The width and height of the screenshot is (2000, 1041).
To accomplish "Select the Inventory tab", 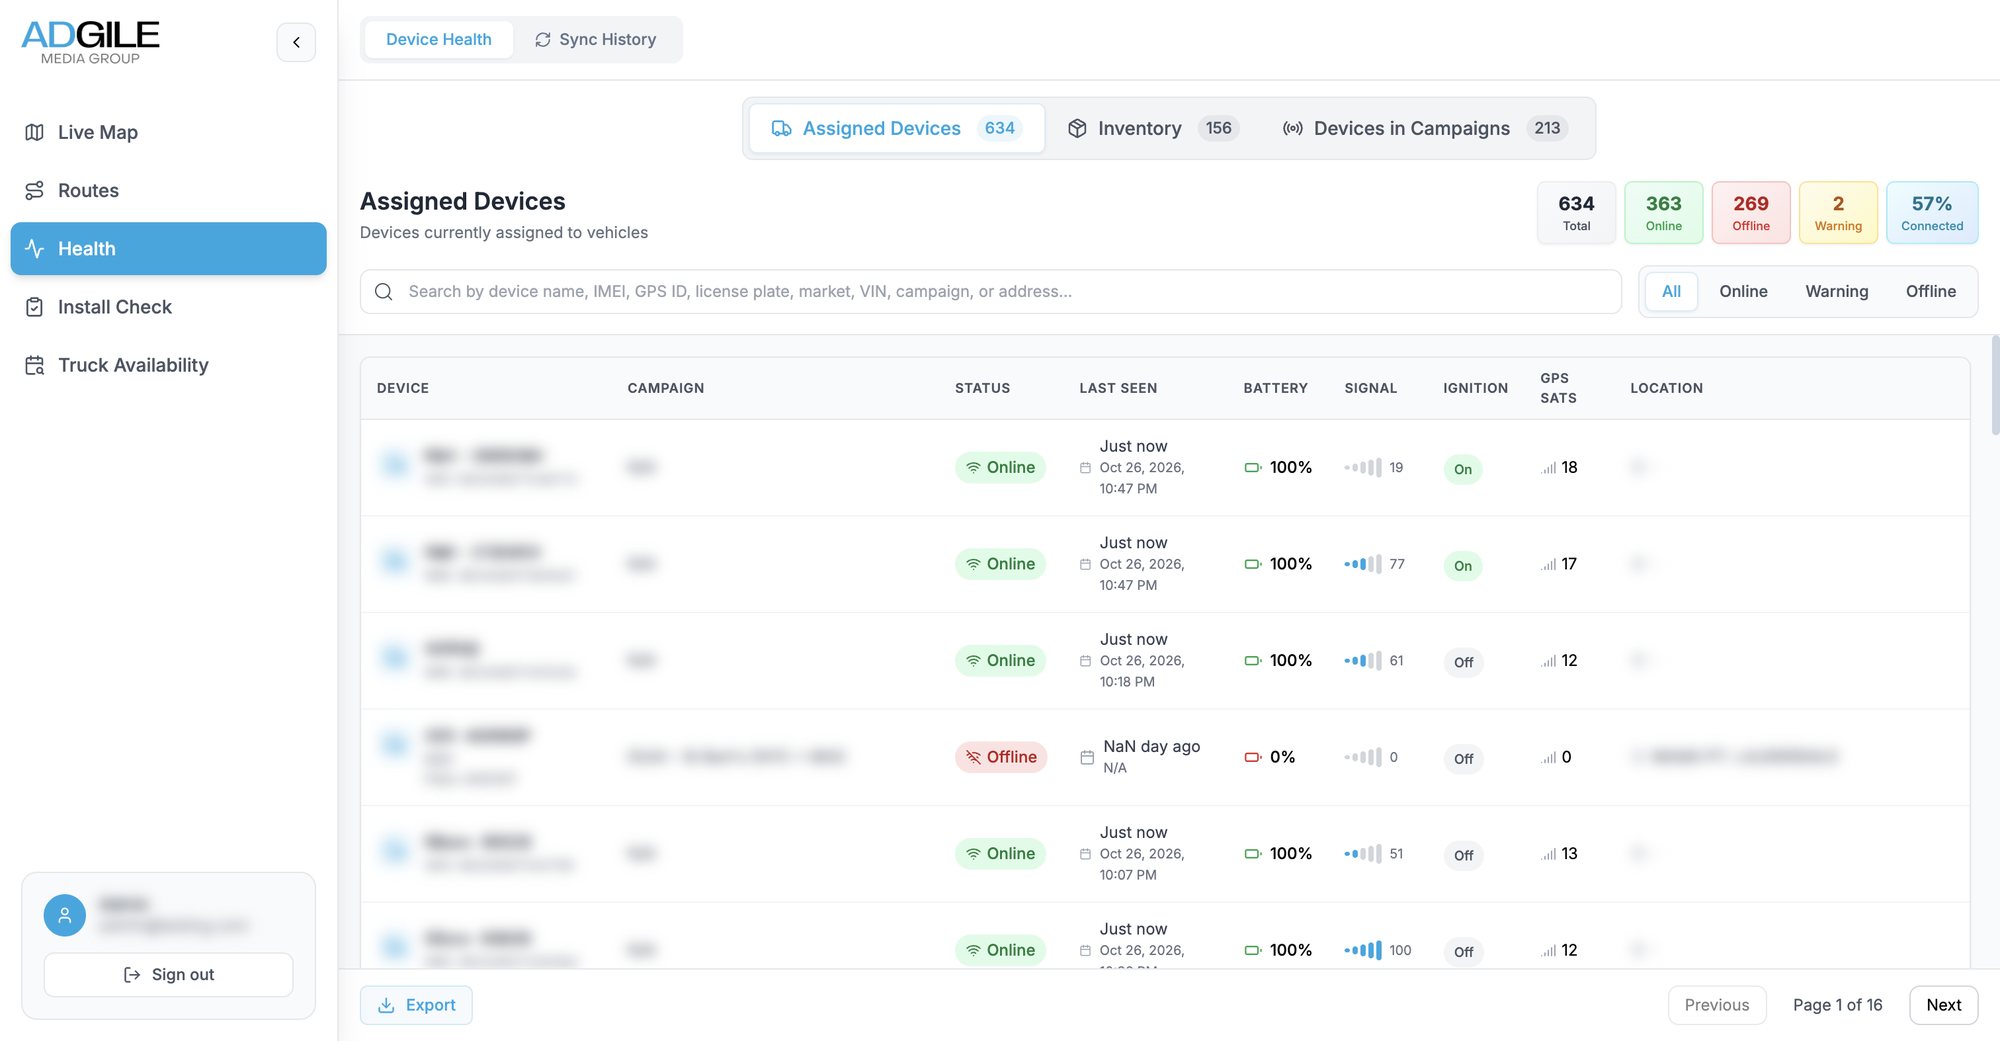I will (1152, 128).
